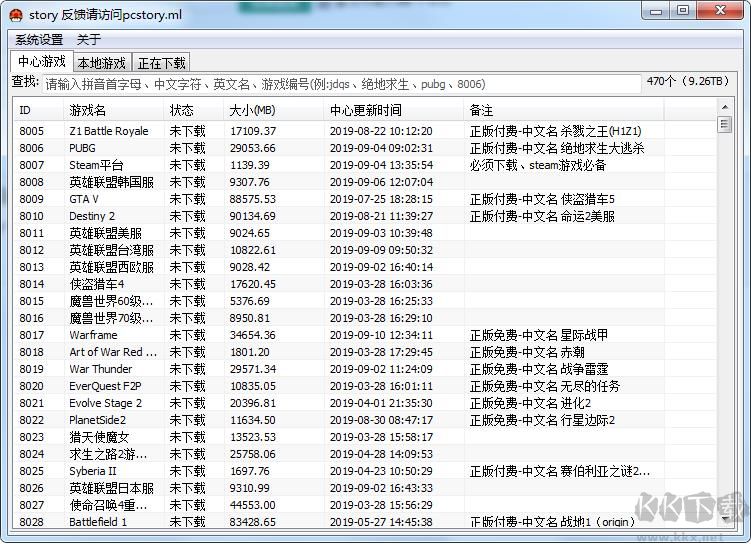This screenshot has height=544, width=751.
Task: Click remark 必须下载、steam游戏必备
Action: [538, 165]
